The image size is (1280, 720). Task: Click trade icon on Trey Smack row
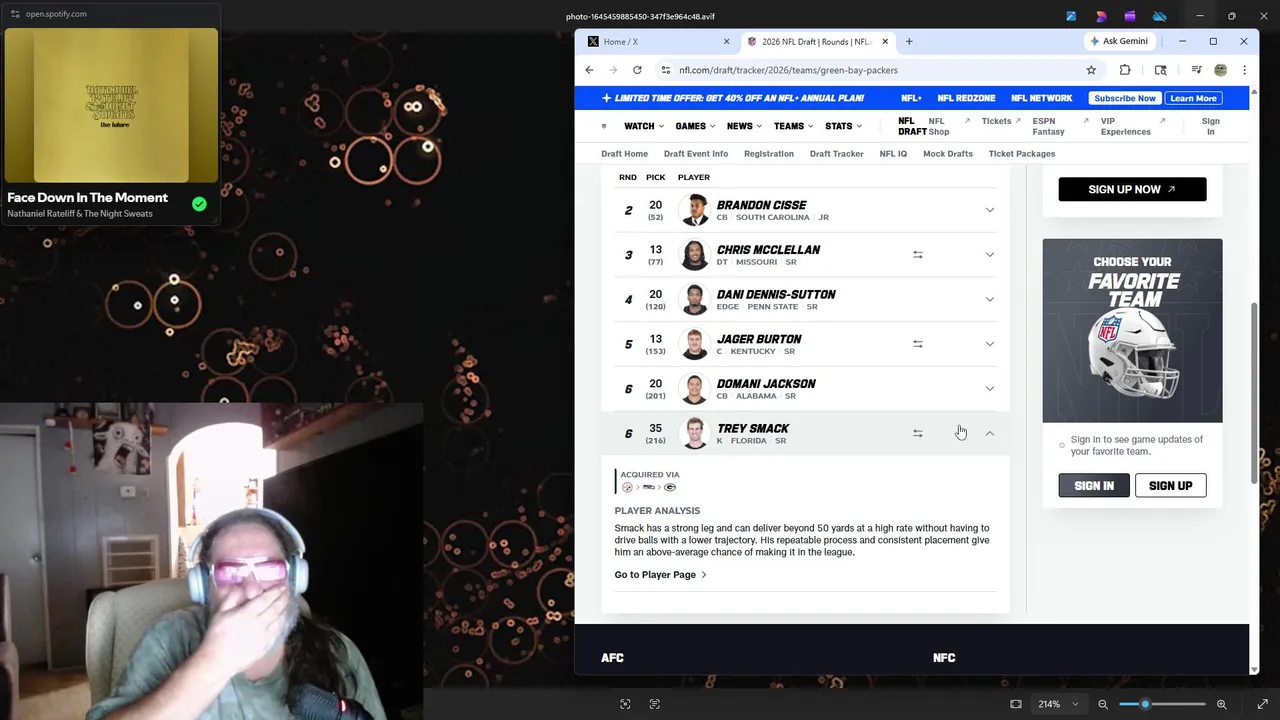917,433
